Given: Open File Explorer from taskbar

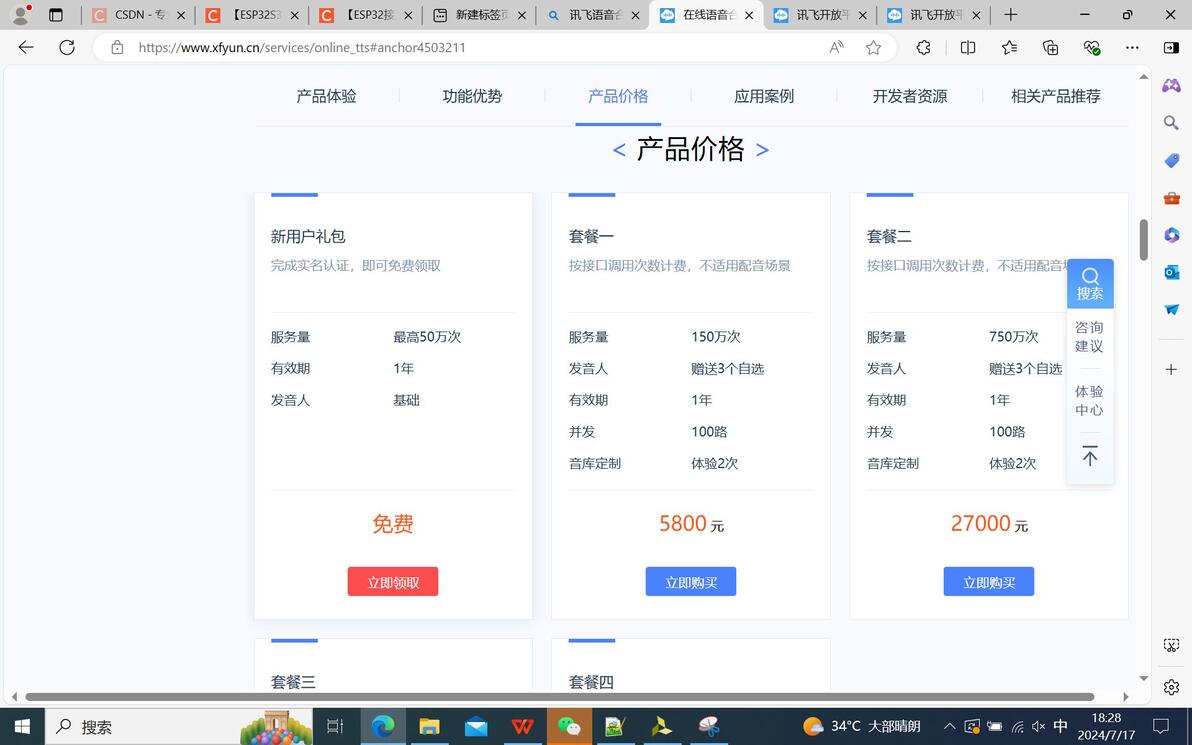Looking at the screenshot, I should click(430, 727).
